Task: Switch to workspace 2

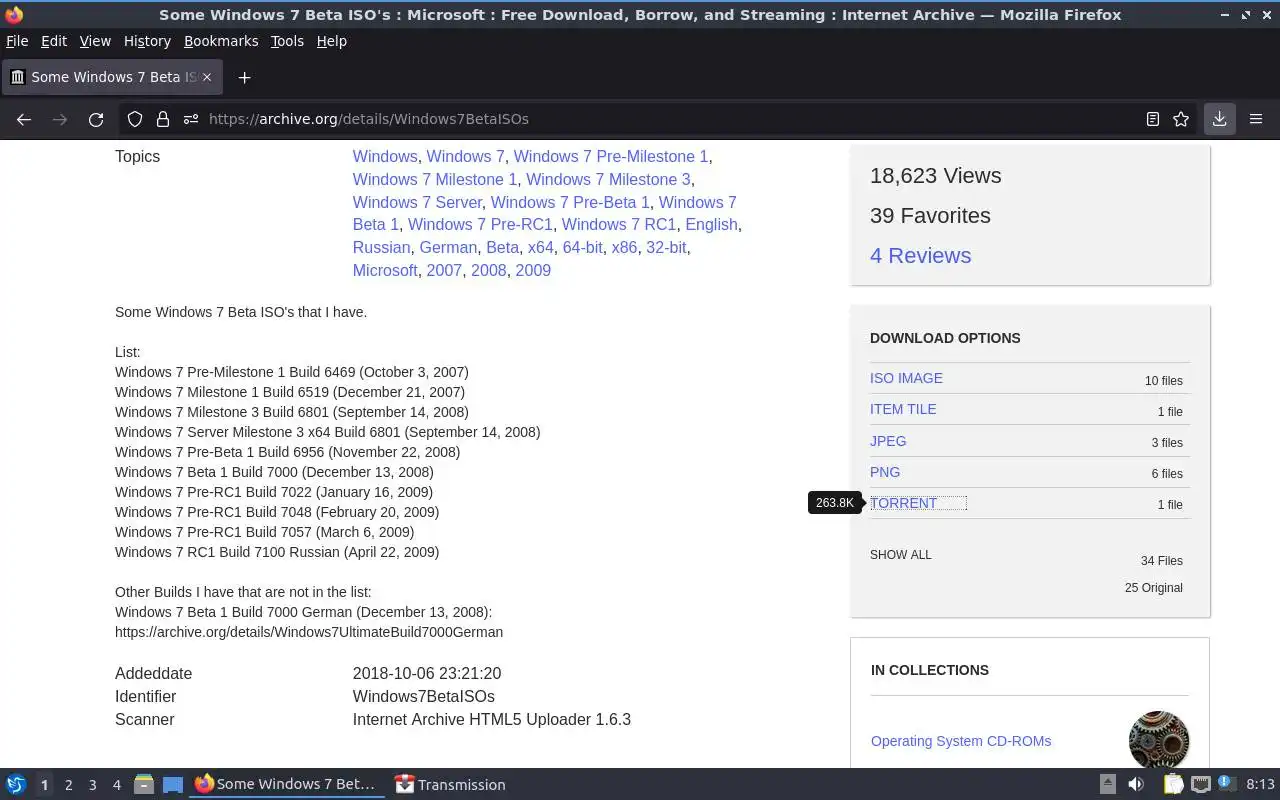Action: click(x=68, y=785)
